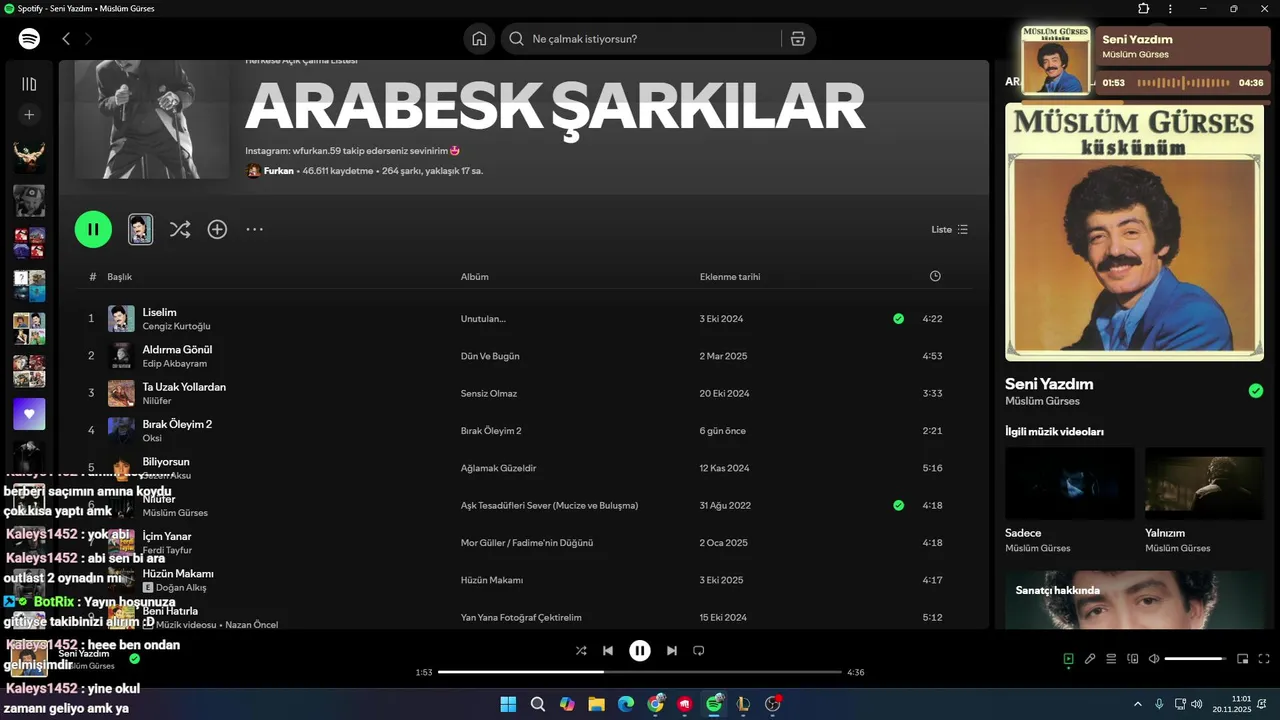
Task: Open Seni Yazdım title in side panel
Action: coord(1049,384)
